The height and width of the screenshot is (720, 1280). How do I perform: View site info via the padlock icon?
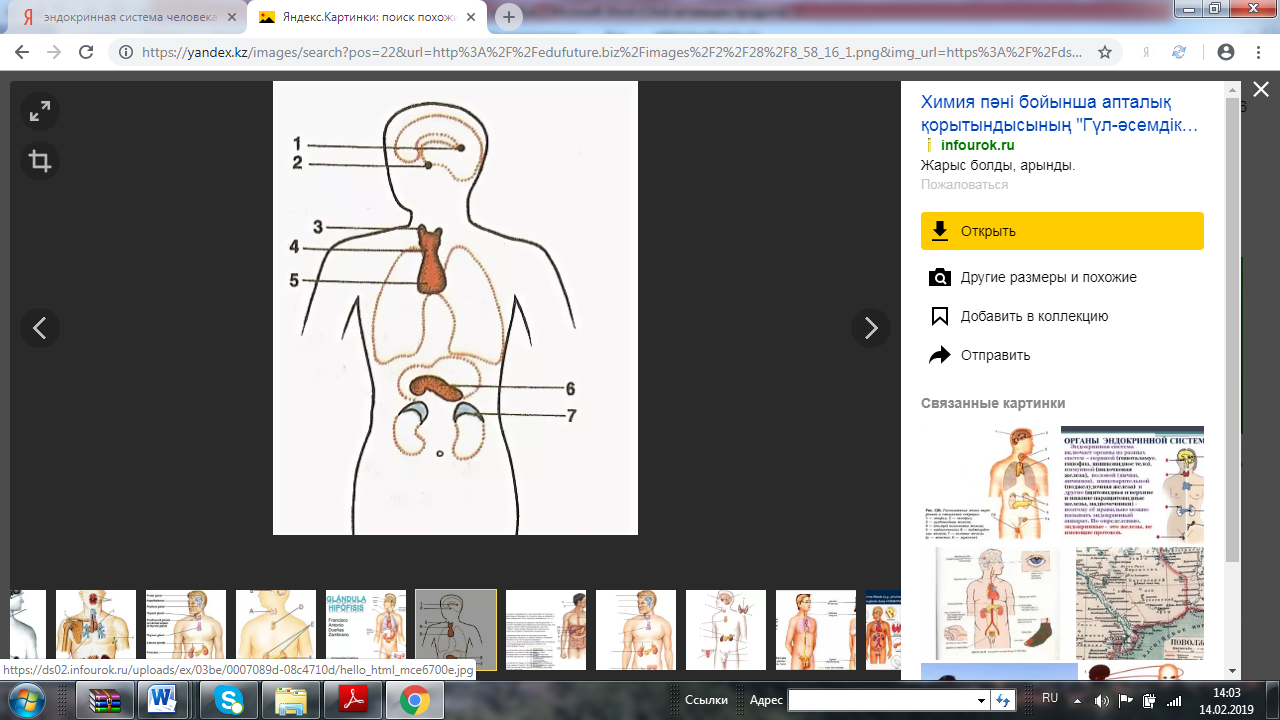(126, 52)
